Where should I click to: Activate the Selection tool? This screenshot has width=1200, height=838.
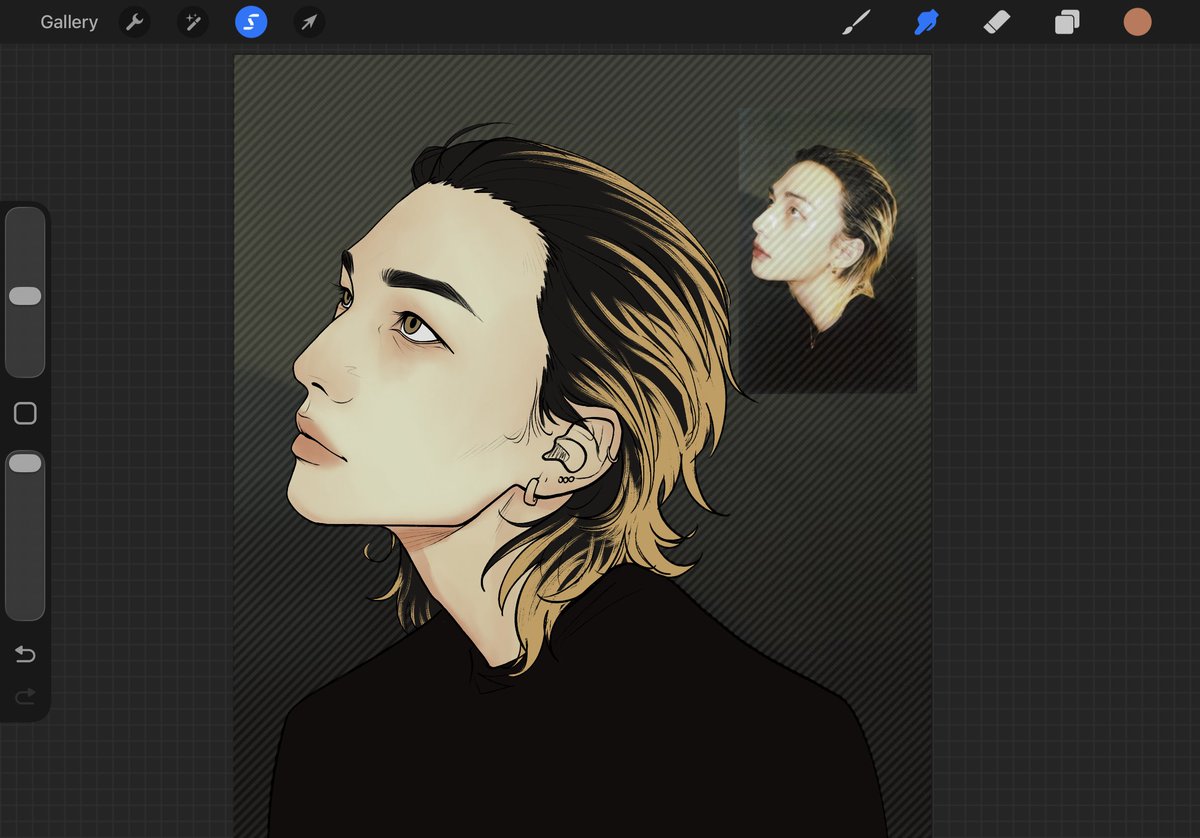[250, 21]
